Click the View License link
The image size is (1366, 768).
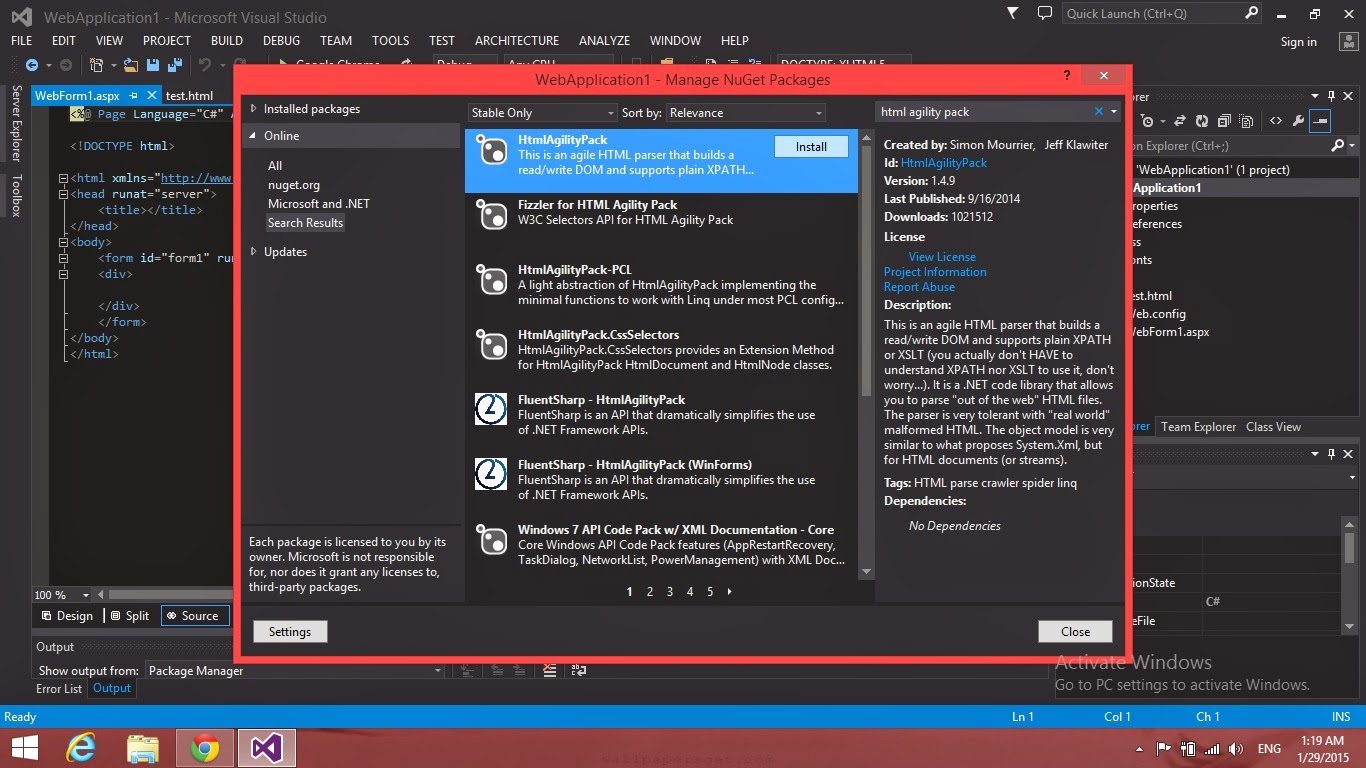click(942, 256)
